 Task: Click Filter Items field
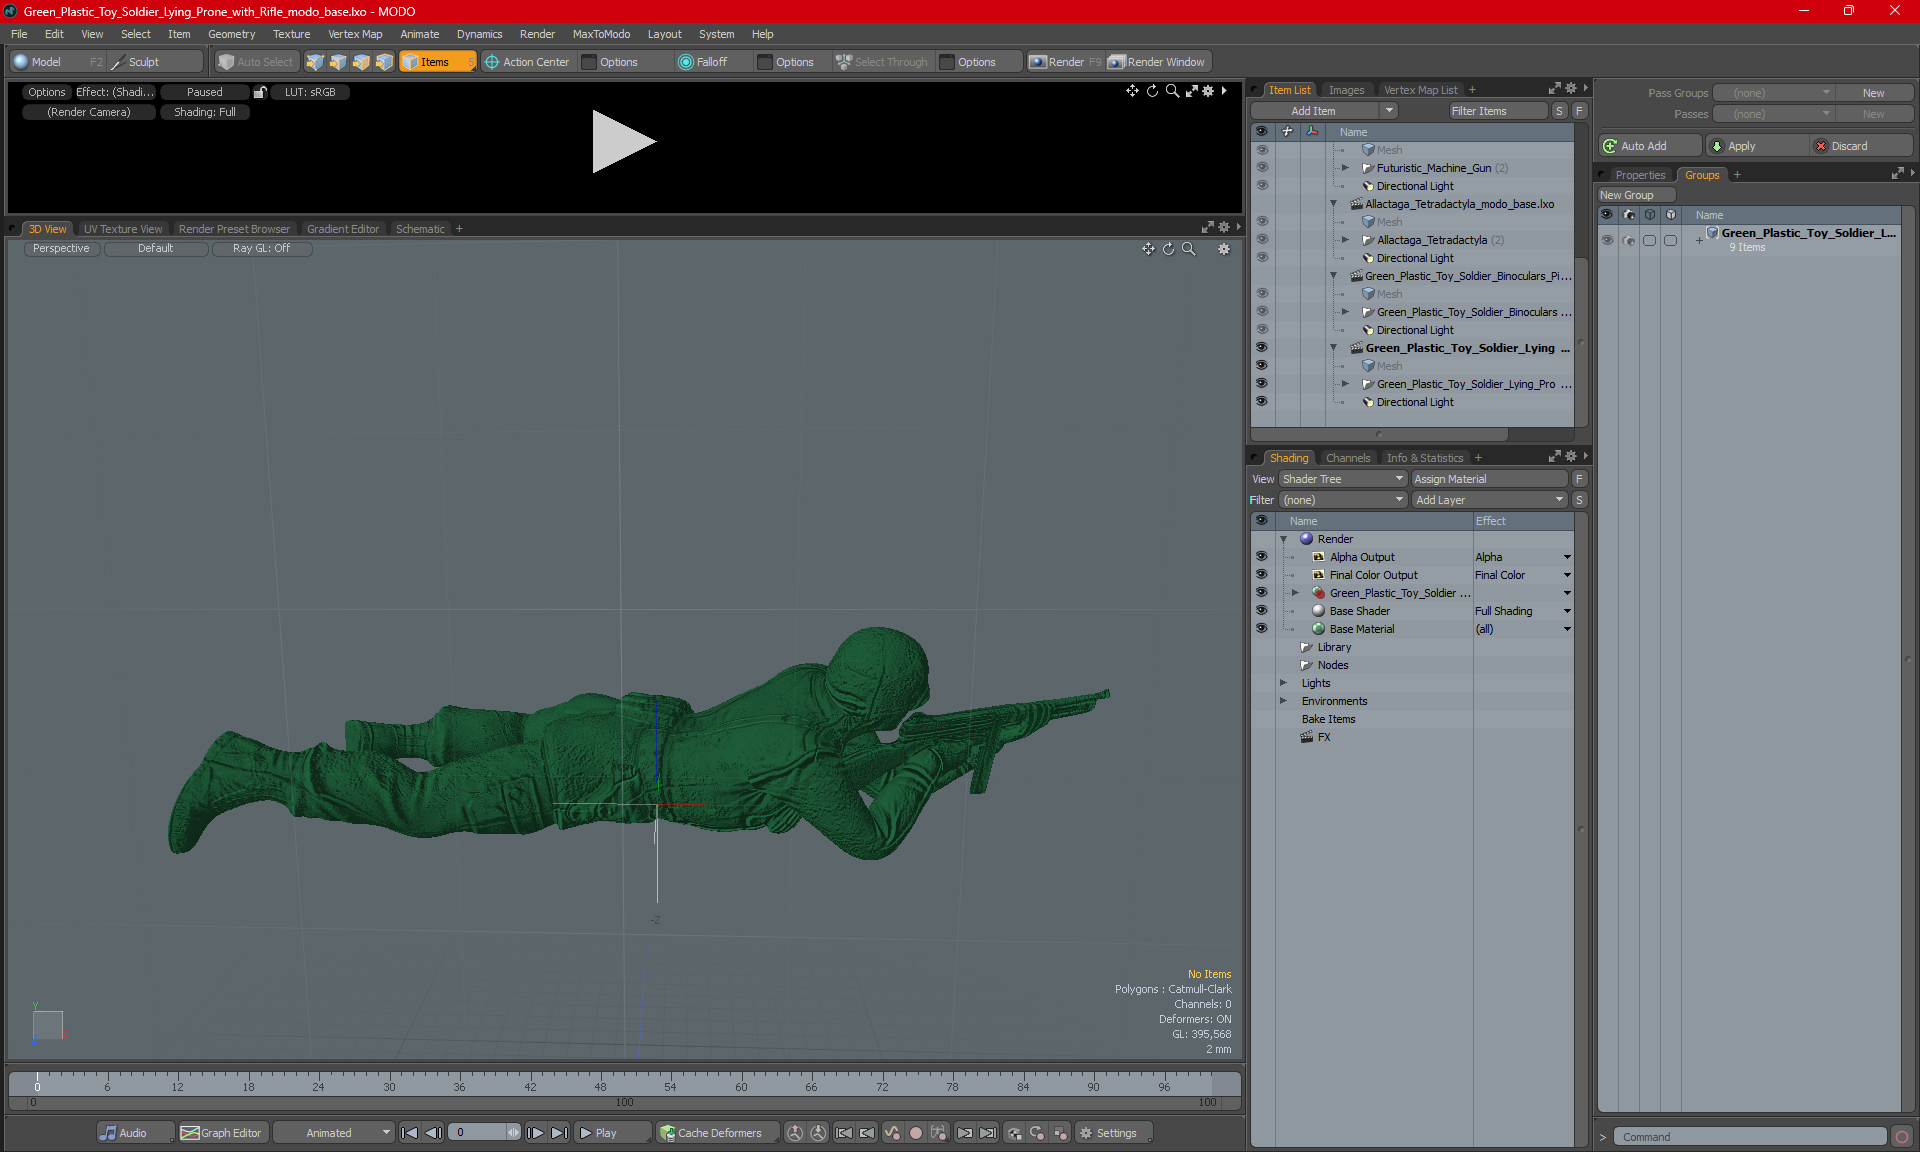[x=1498, y=111]
